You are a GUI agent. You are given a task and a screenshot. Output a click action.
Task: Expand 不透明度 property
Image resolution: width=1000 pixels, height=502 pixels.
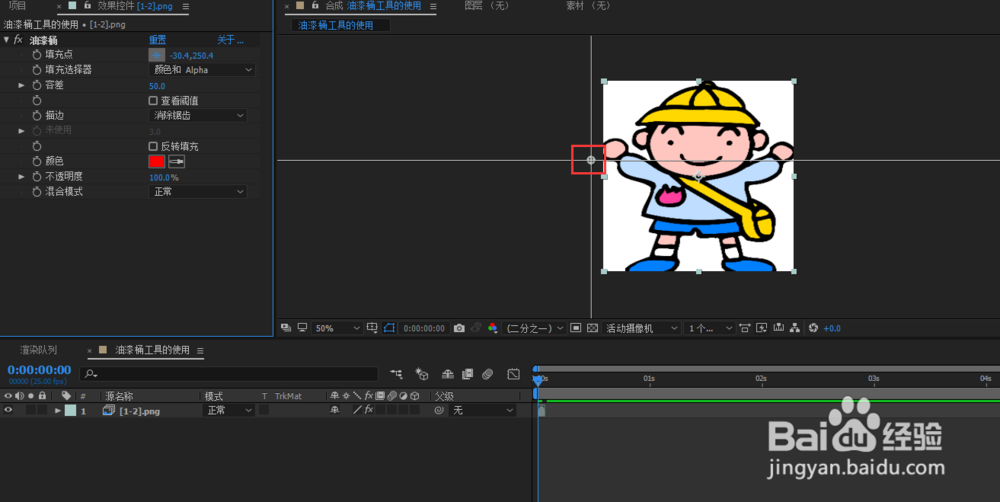click(21, 177)
